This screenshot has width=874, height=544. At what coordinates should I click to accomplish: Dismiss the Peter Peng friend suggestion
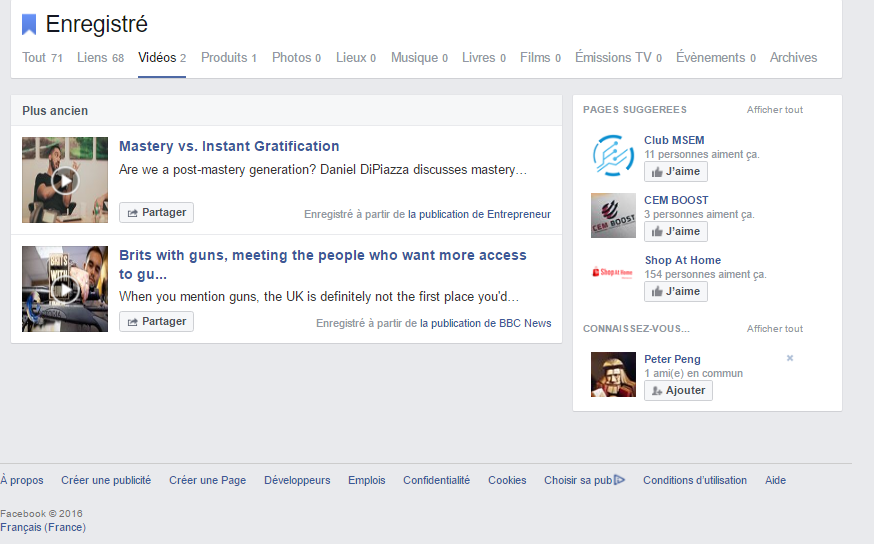pyautogui.click(x=789, y=358)
